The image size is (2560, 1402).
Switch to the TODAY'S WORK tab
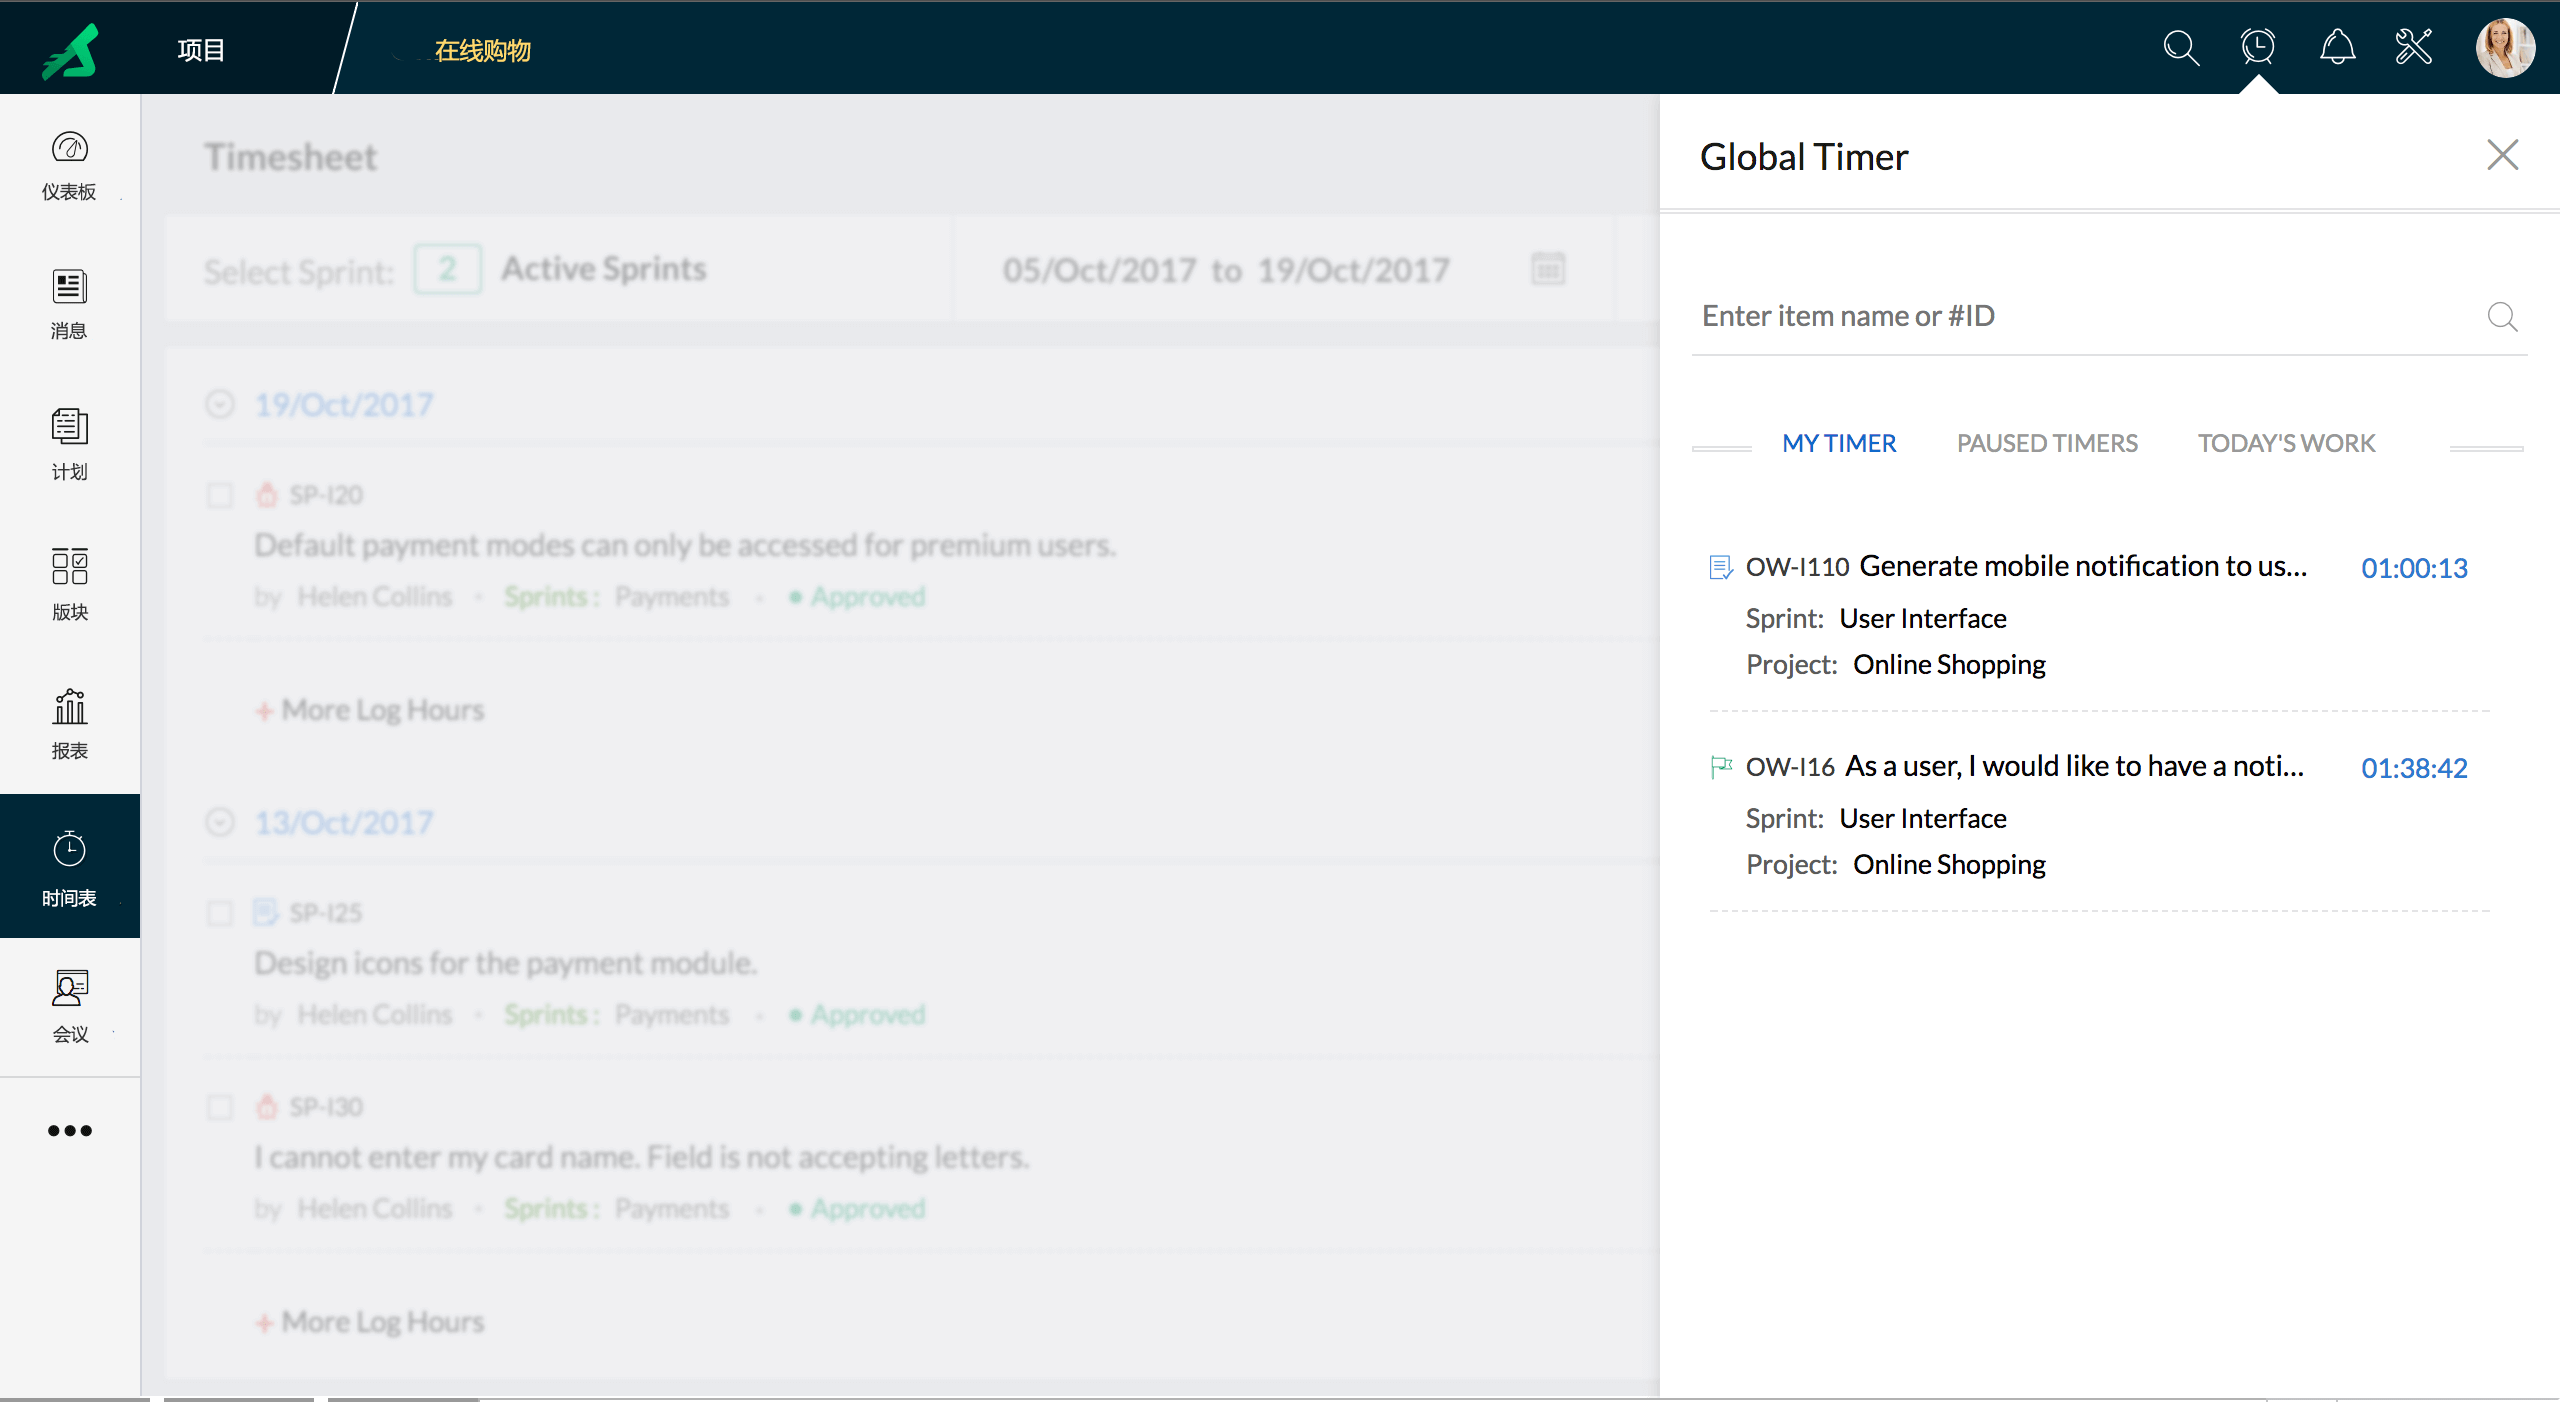pos(2286,443)
